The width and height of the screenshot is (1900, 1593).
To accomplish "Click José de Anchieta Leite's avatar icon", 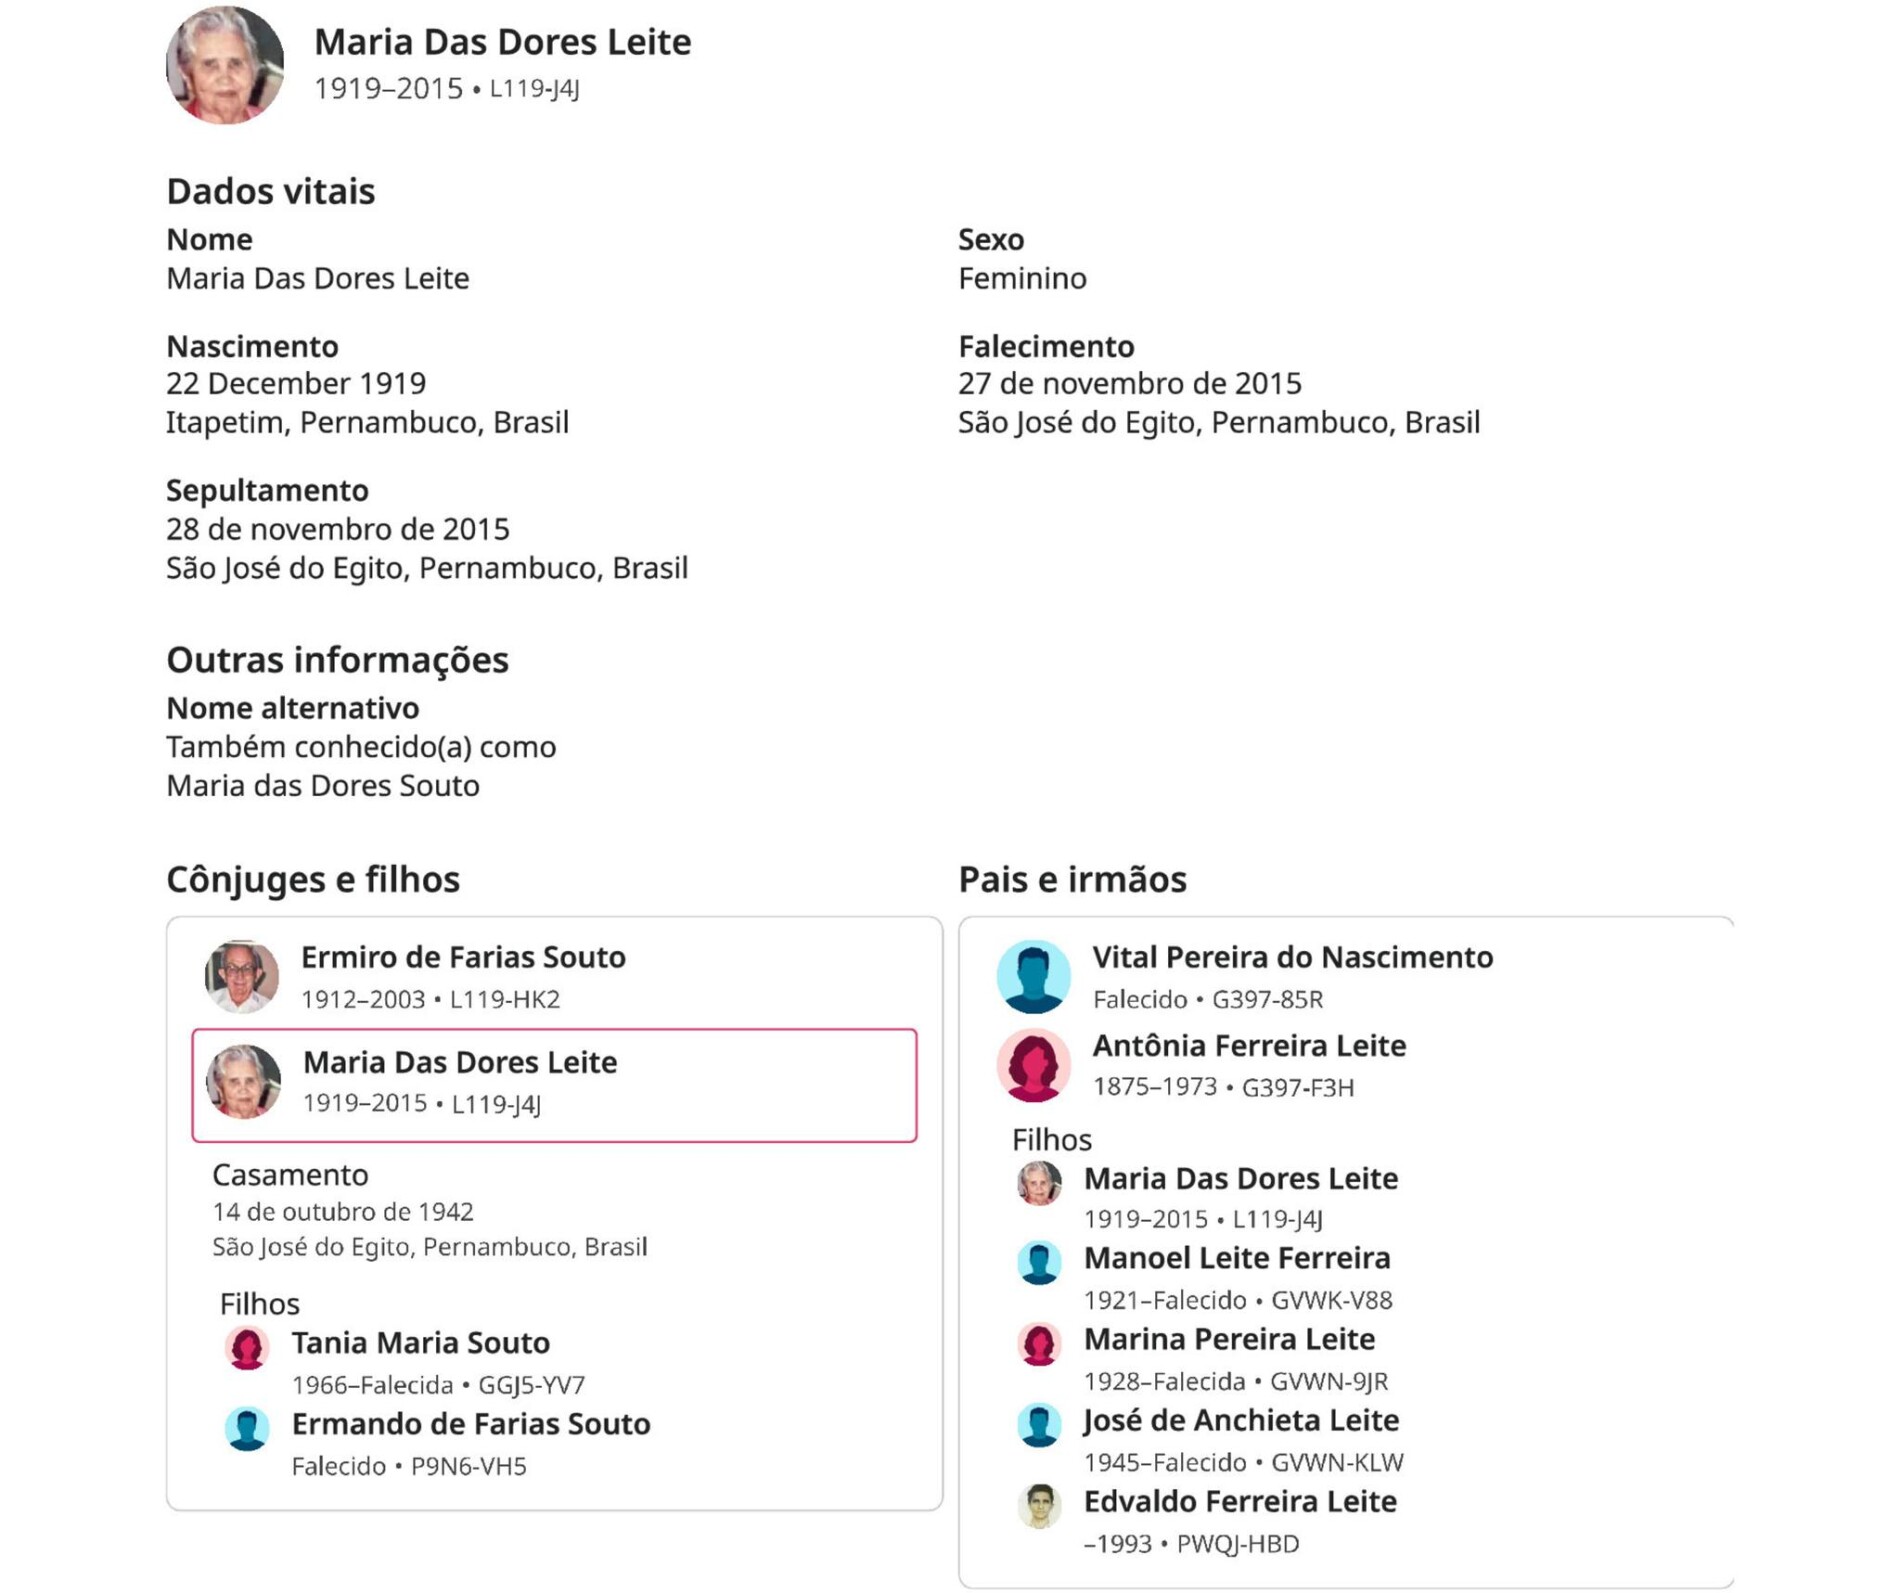I will [1039, 1424].
